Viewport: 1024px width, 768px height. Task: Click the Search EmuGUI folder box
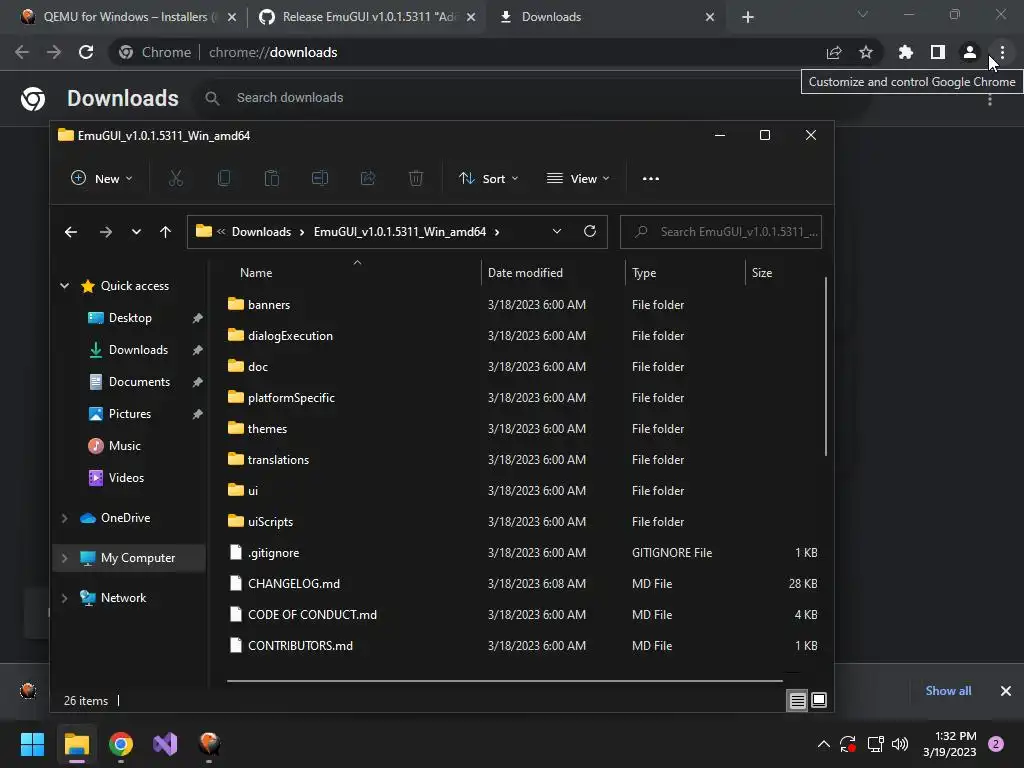[721, 232]
